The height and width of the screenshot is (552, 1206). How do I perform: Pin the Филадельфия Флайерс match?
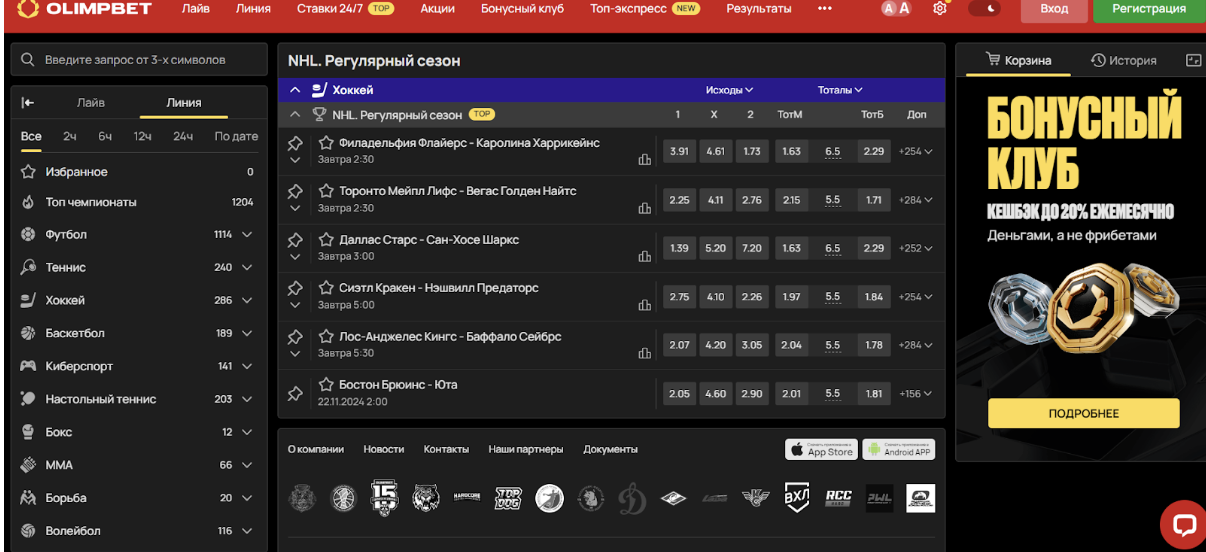(x=294, y=143)
